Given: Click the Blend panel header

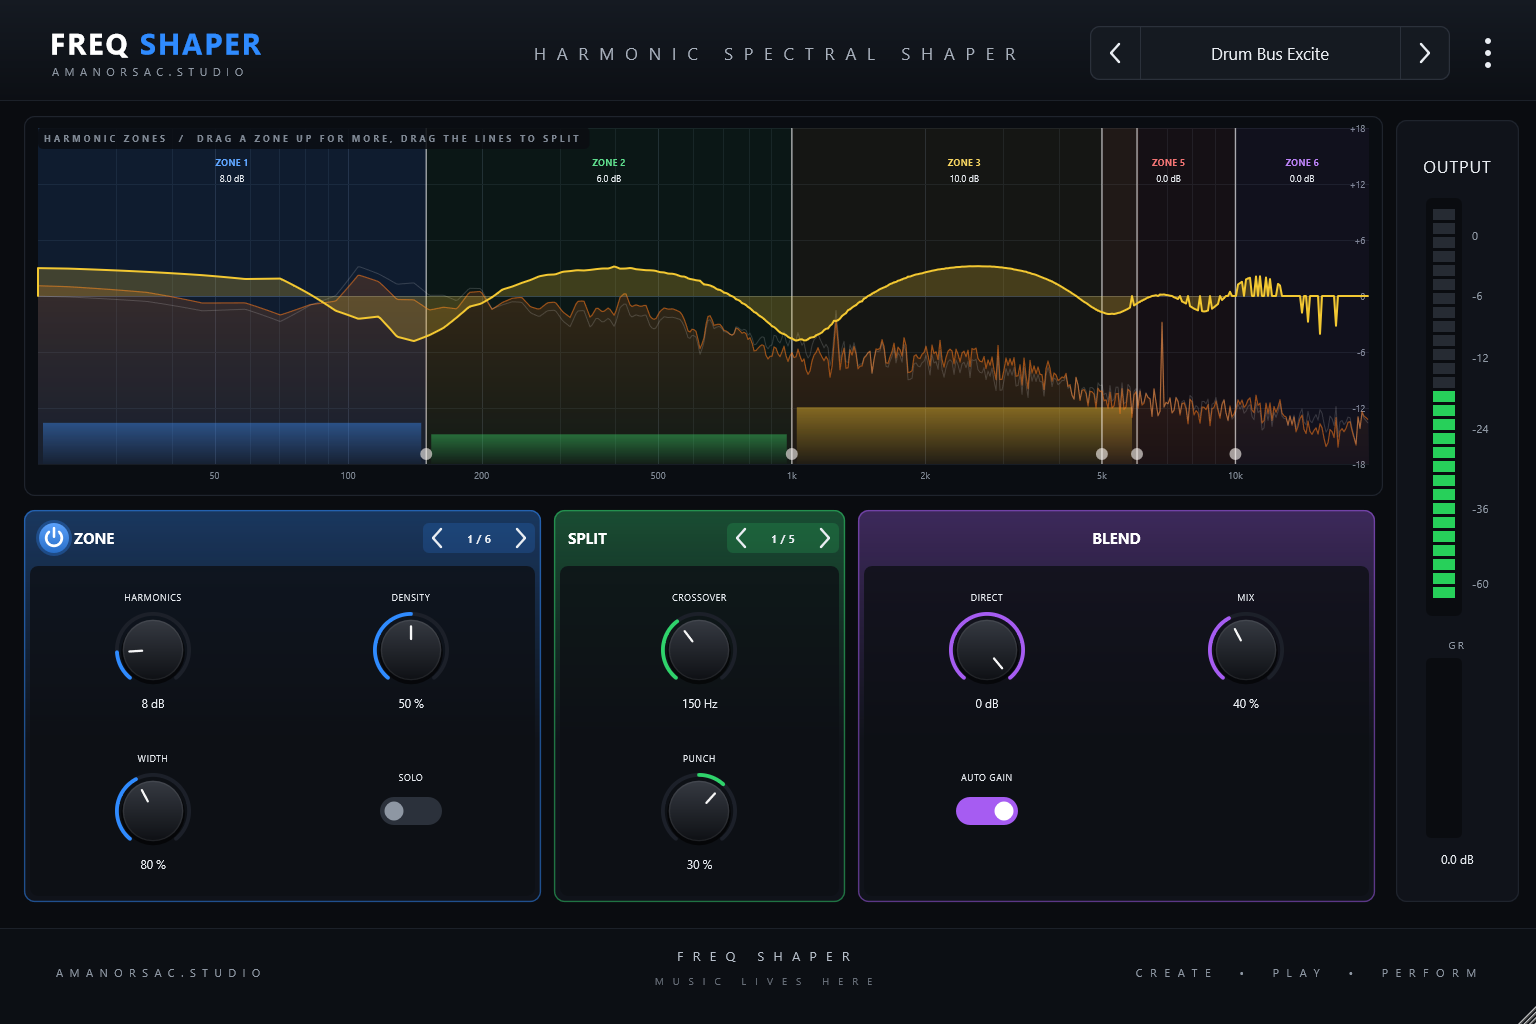Looking at the screenshot, I should pos(1116,538).
